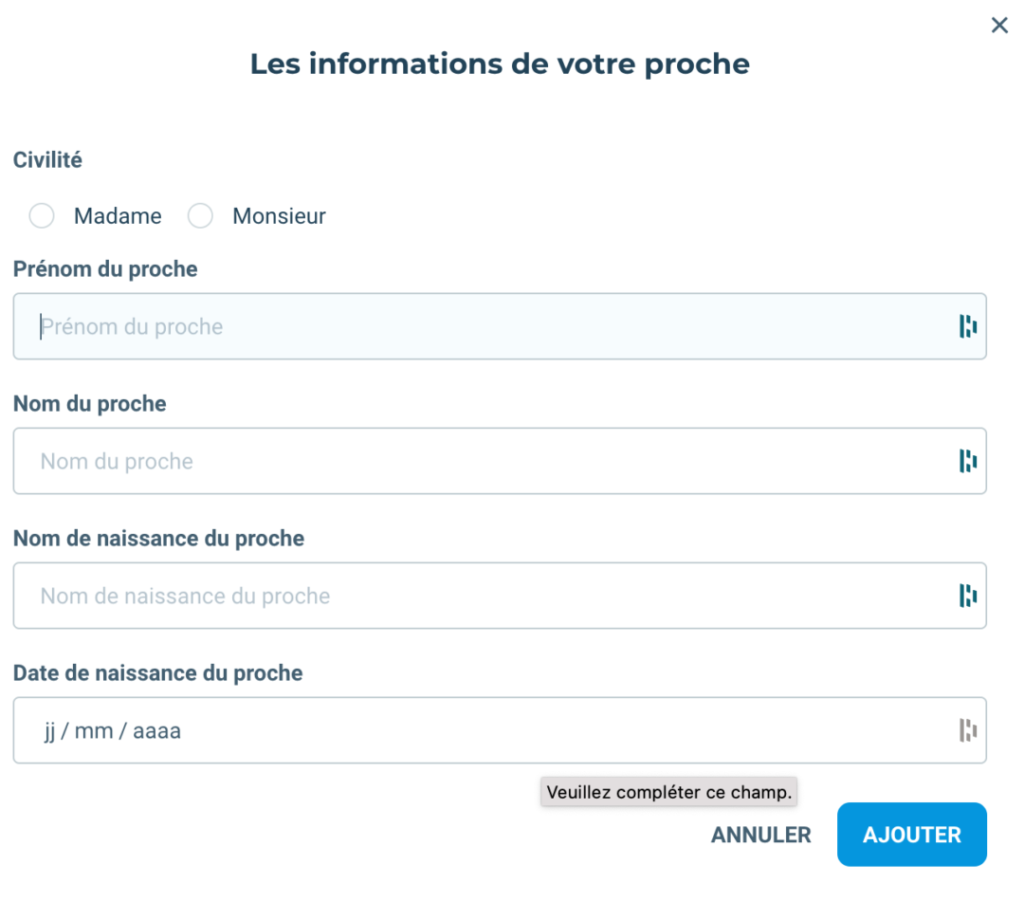The image size is (1024, 901).
Task: Select the Madame radio button
Action: click(x=42, y=216)
